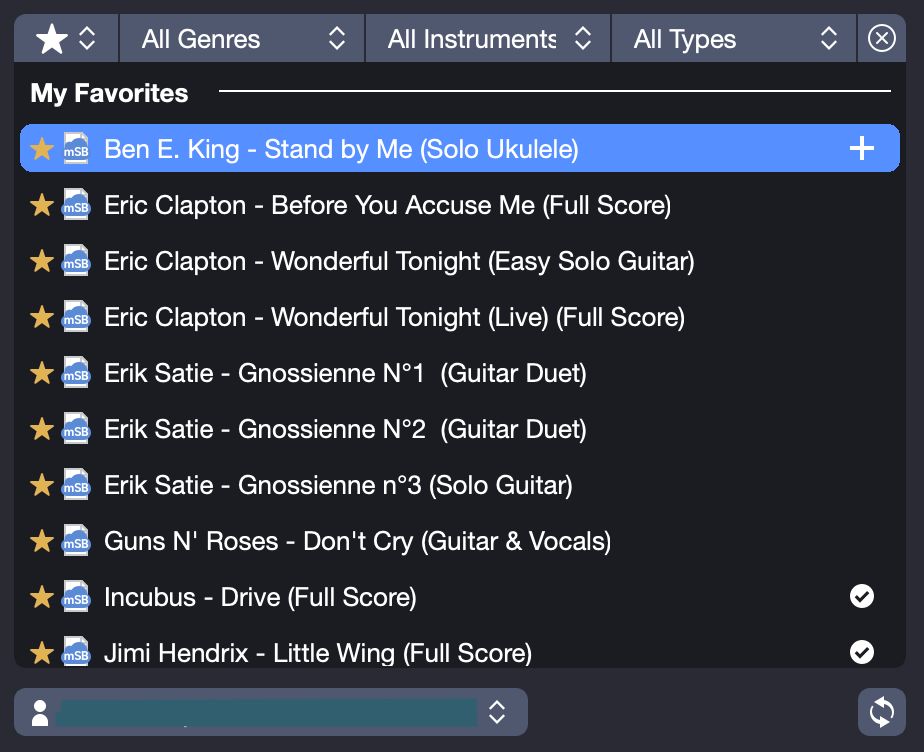This screenshot has height=752, width=924.
Task: Unfavorite Ben E. King Stand by Me star
Action: tap(42, 149)
